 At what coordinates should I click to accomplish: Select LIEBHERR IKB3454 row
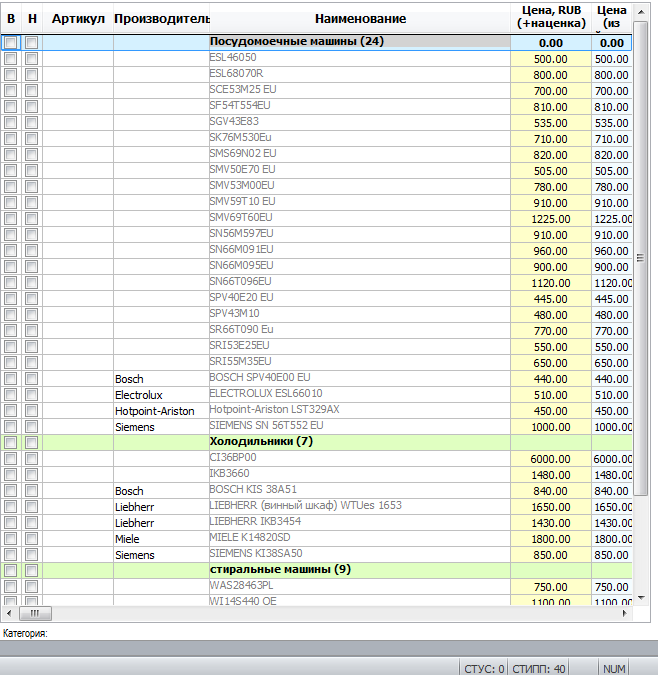(316, 522)
